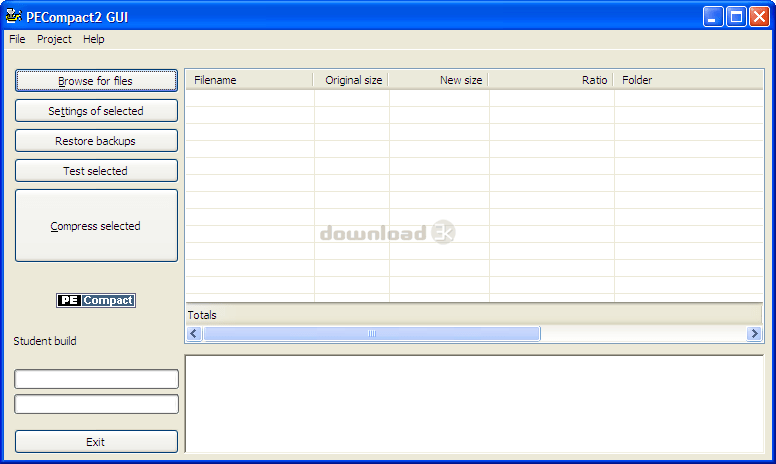Screen dimensions: 776x464
Task: Click Restore backups button
Action: (x=96, y=141)
